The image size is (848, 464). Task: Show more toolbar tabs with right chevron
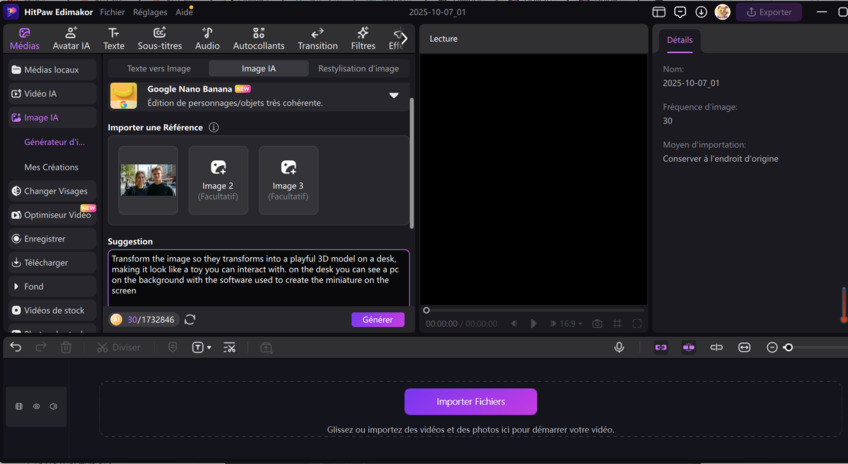click(401, 38)
